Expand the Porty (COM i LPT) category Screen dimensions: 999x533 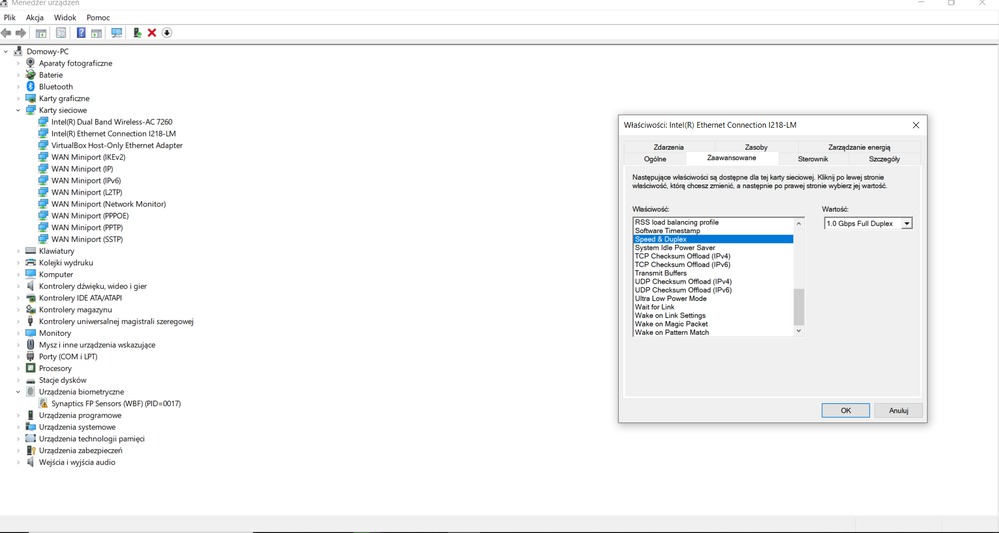pyautogui.click(x=18, y=357)
